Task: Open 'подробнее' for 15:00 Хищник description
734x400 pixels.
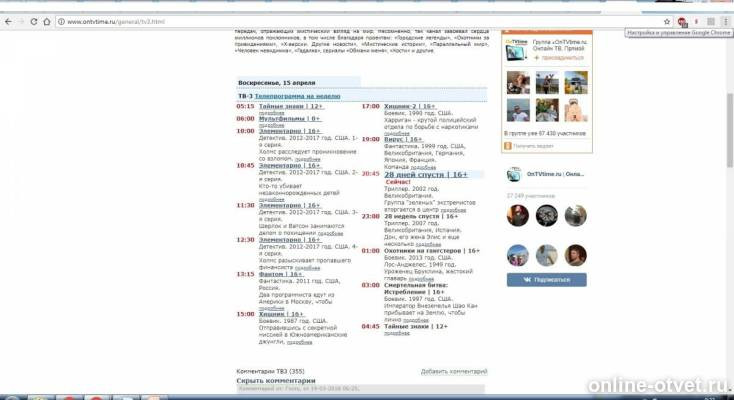Action: click(x=299, y=342)
